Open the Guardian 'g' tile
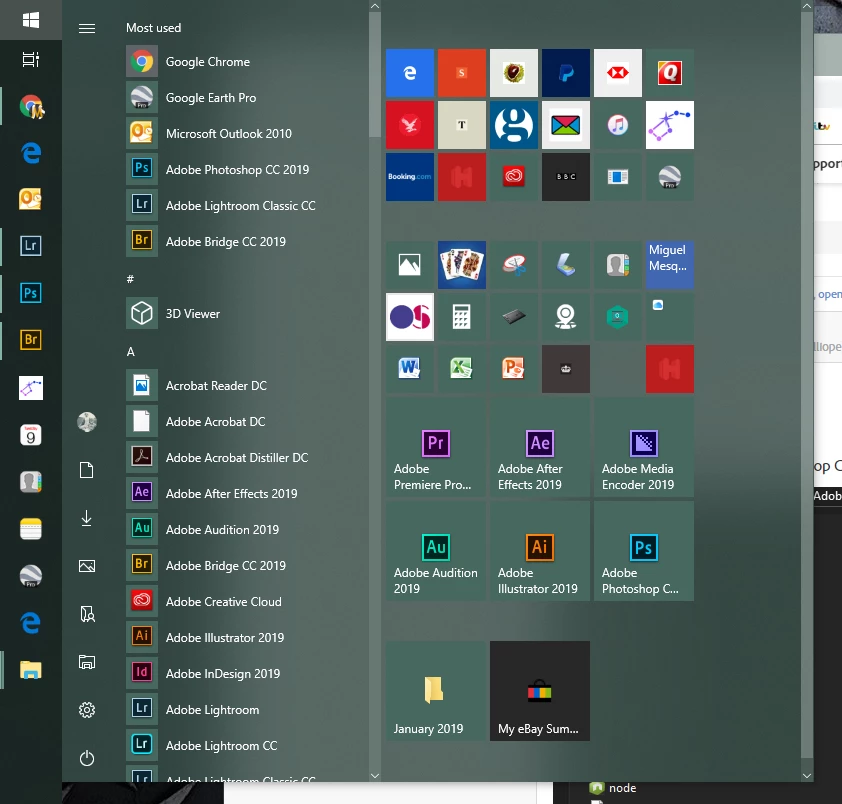842x804 pixels. pos(514,125)
